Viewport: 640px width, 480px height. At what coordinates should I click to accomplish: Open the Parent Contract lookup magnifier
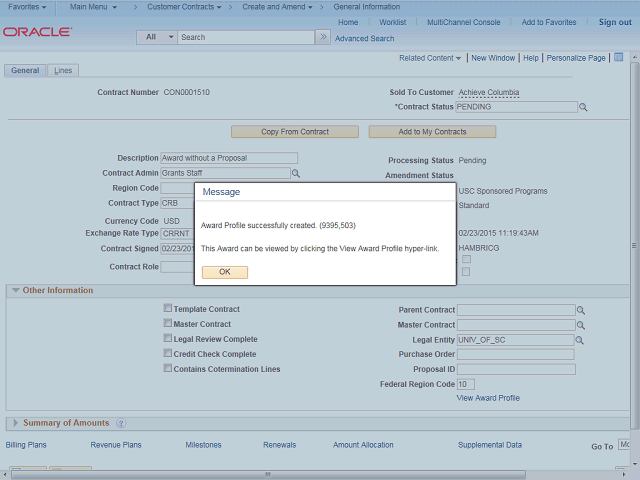(581, 311)
